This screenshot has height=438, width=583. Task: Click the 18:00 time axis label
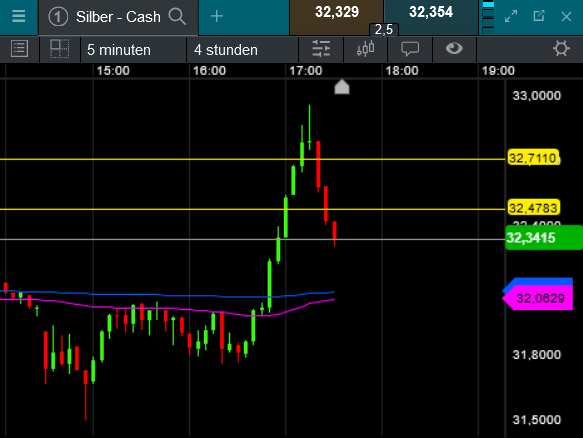(402, 71)
